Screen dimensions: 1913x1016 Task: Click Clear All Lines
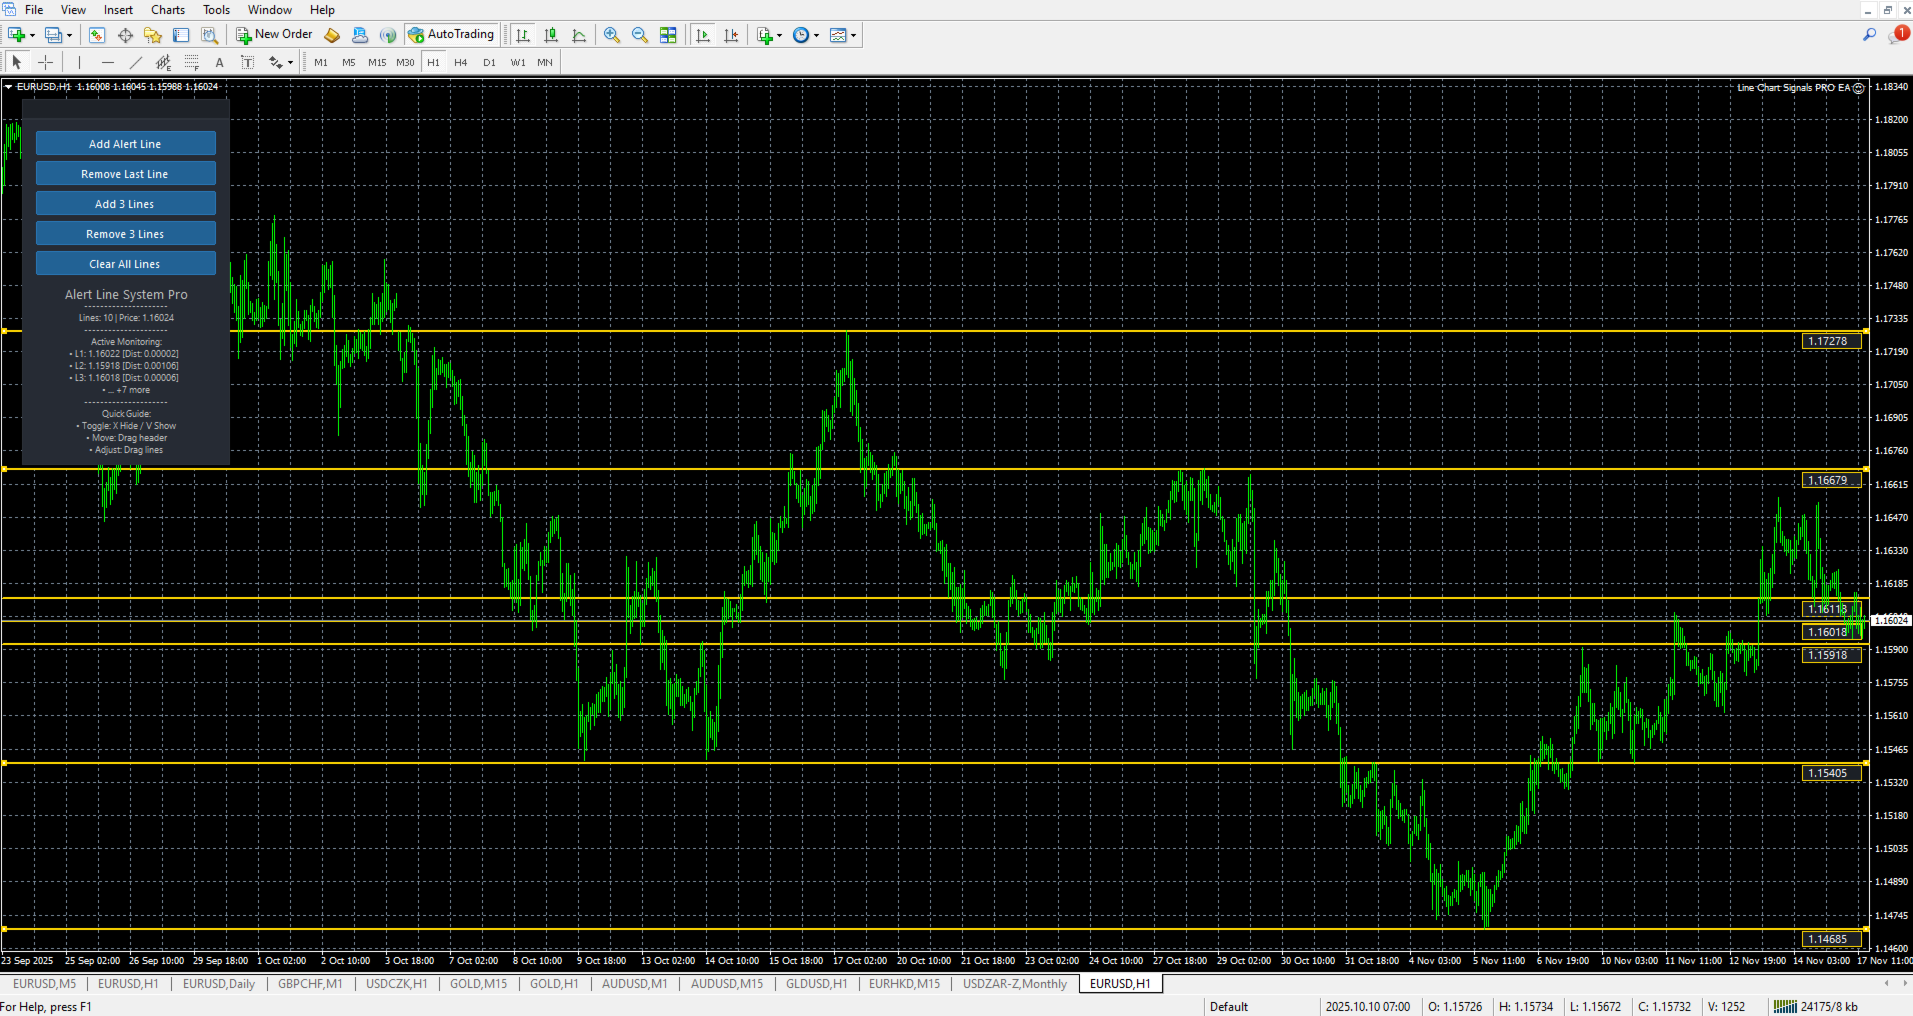125,263
